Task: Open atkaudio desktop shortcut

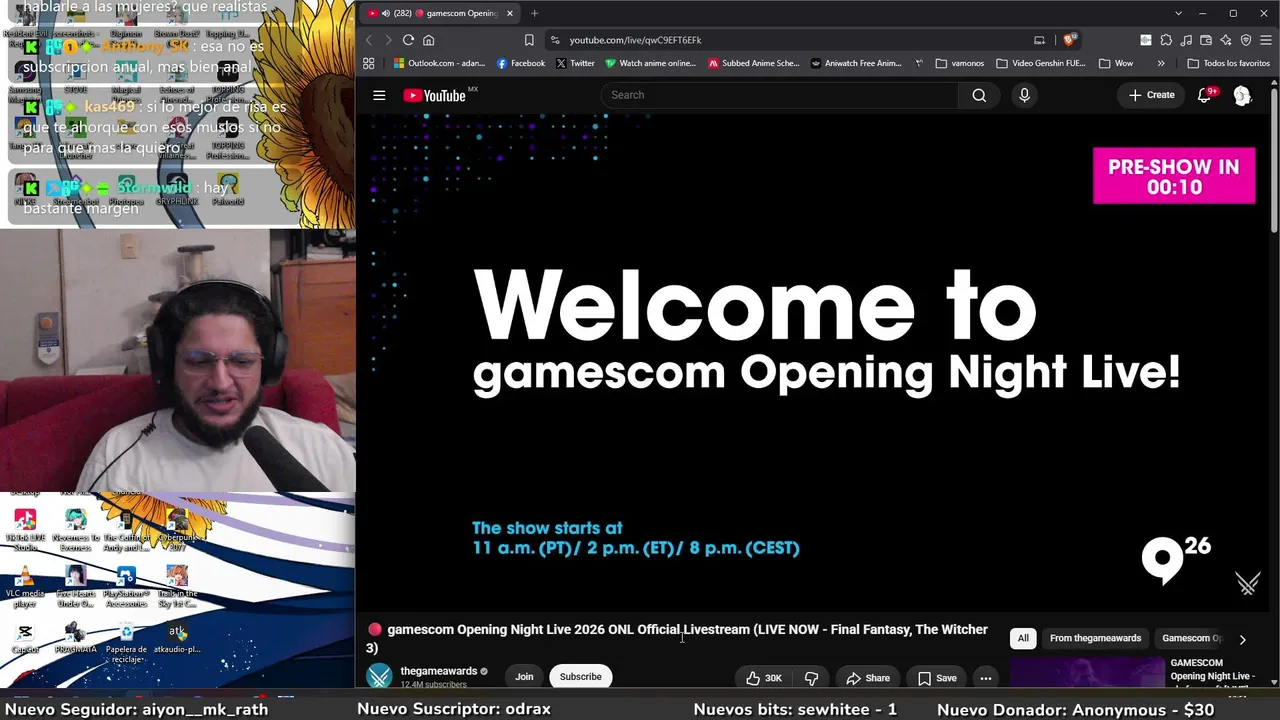Action: coord(177,639)
